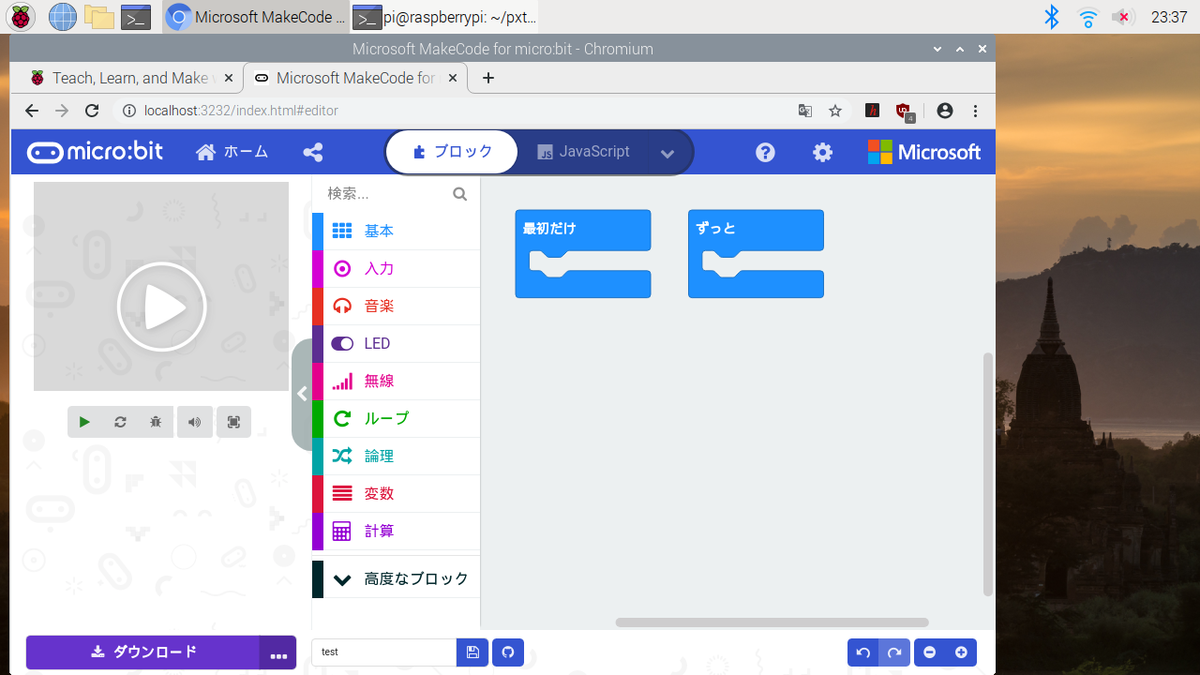Open the language dropdown beside JavaScript
This screenshot has width=1200, height=675.
pos(668,153)
